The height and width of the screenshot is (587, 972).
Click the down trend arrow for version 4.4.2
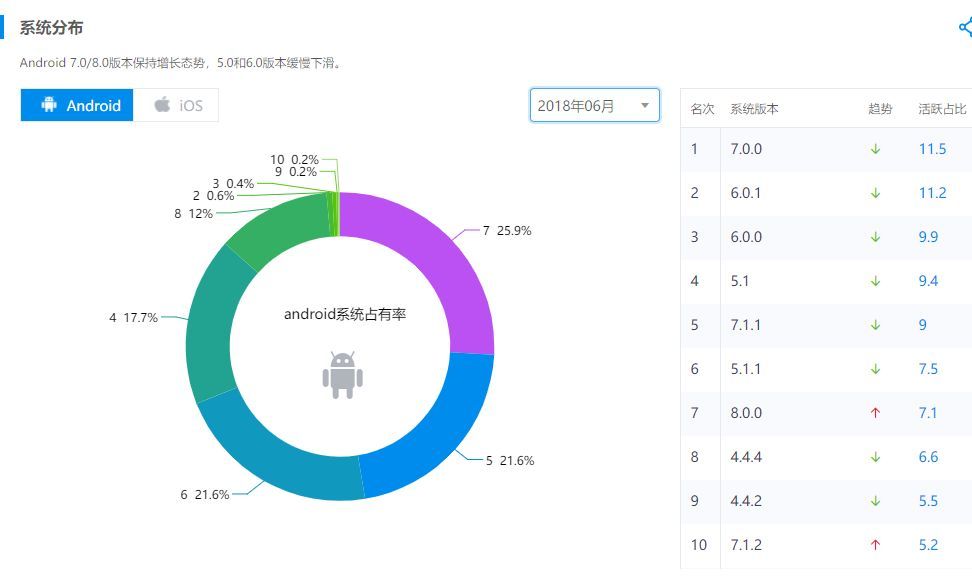[875, 501]
